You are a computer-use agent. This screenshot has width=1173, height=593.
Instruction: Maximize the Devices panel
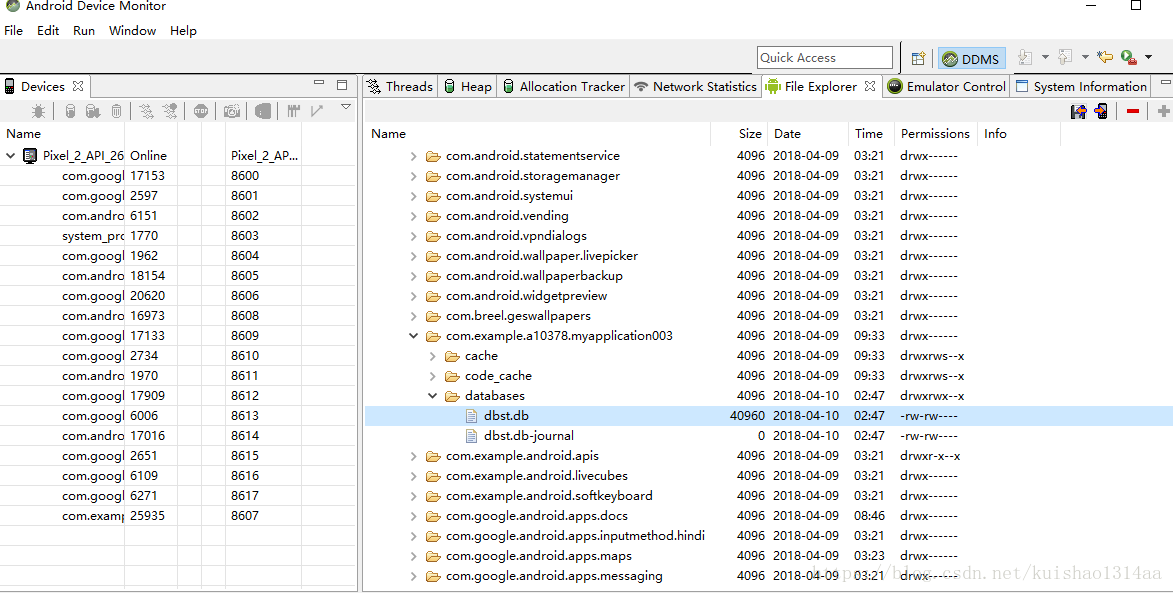(342, 85)
